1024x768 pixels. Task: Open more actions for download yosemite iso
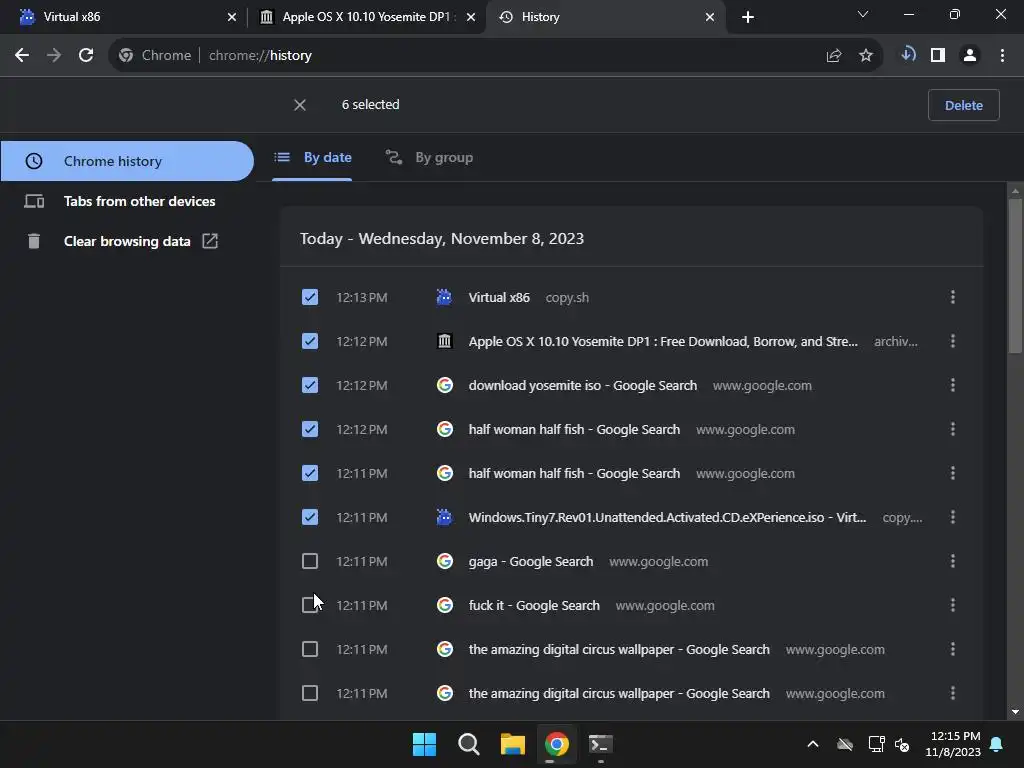coord(953,385)
